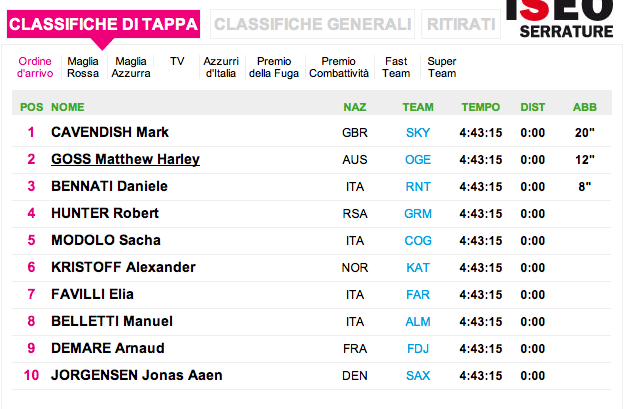Open the FDJ team link
The image size is (624, 409).
point(418,348)
